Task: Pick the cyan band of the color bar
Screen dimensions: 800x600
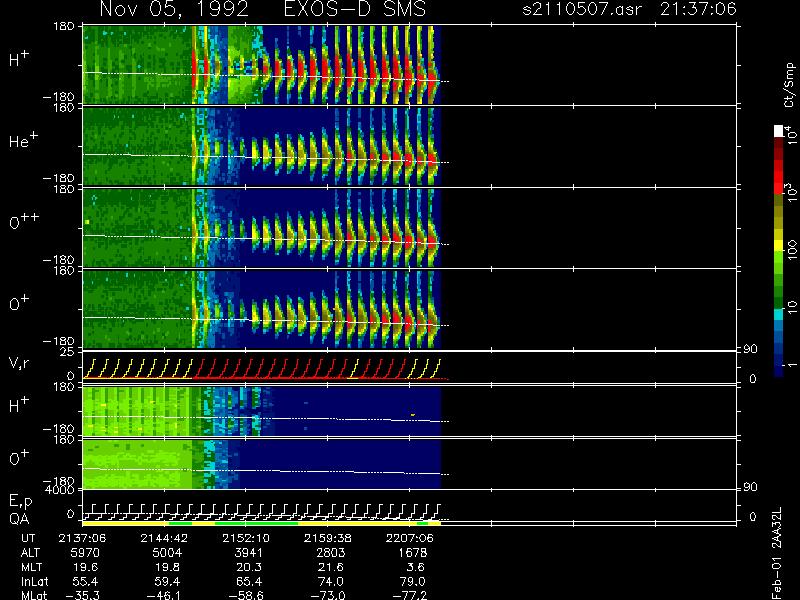Action: point(779,314)
